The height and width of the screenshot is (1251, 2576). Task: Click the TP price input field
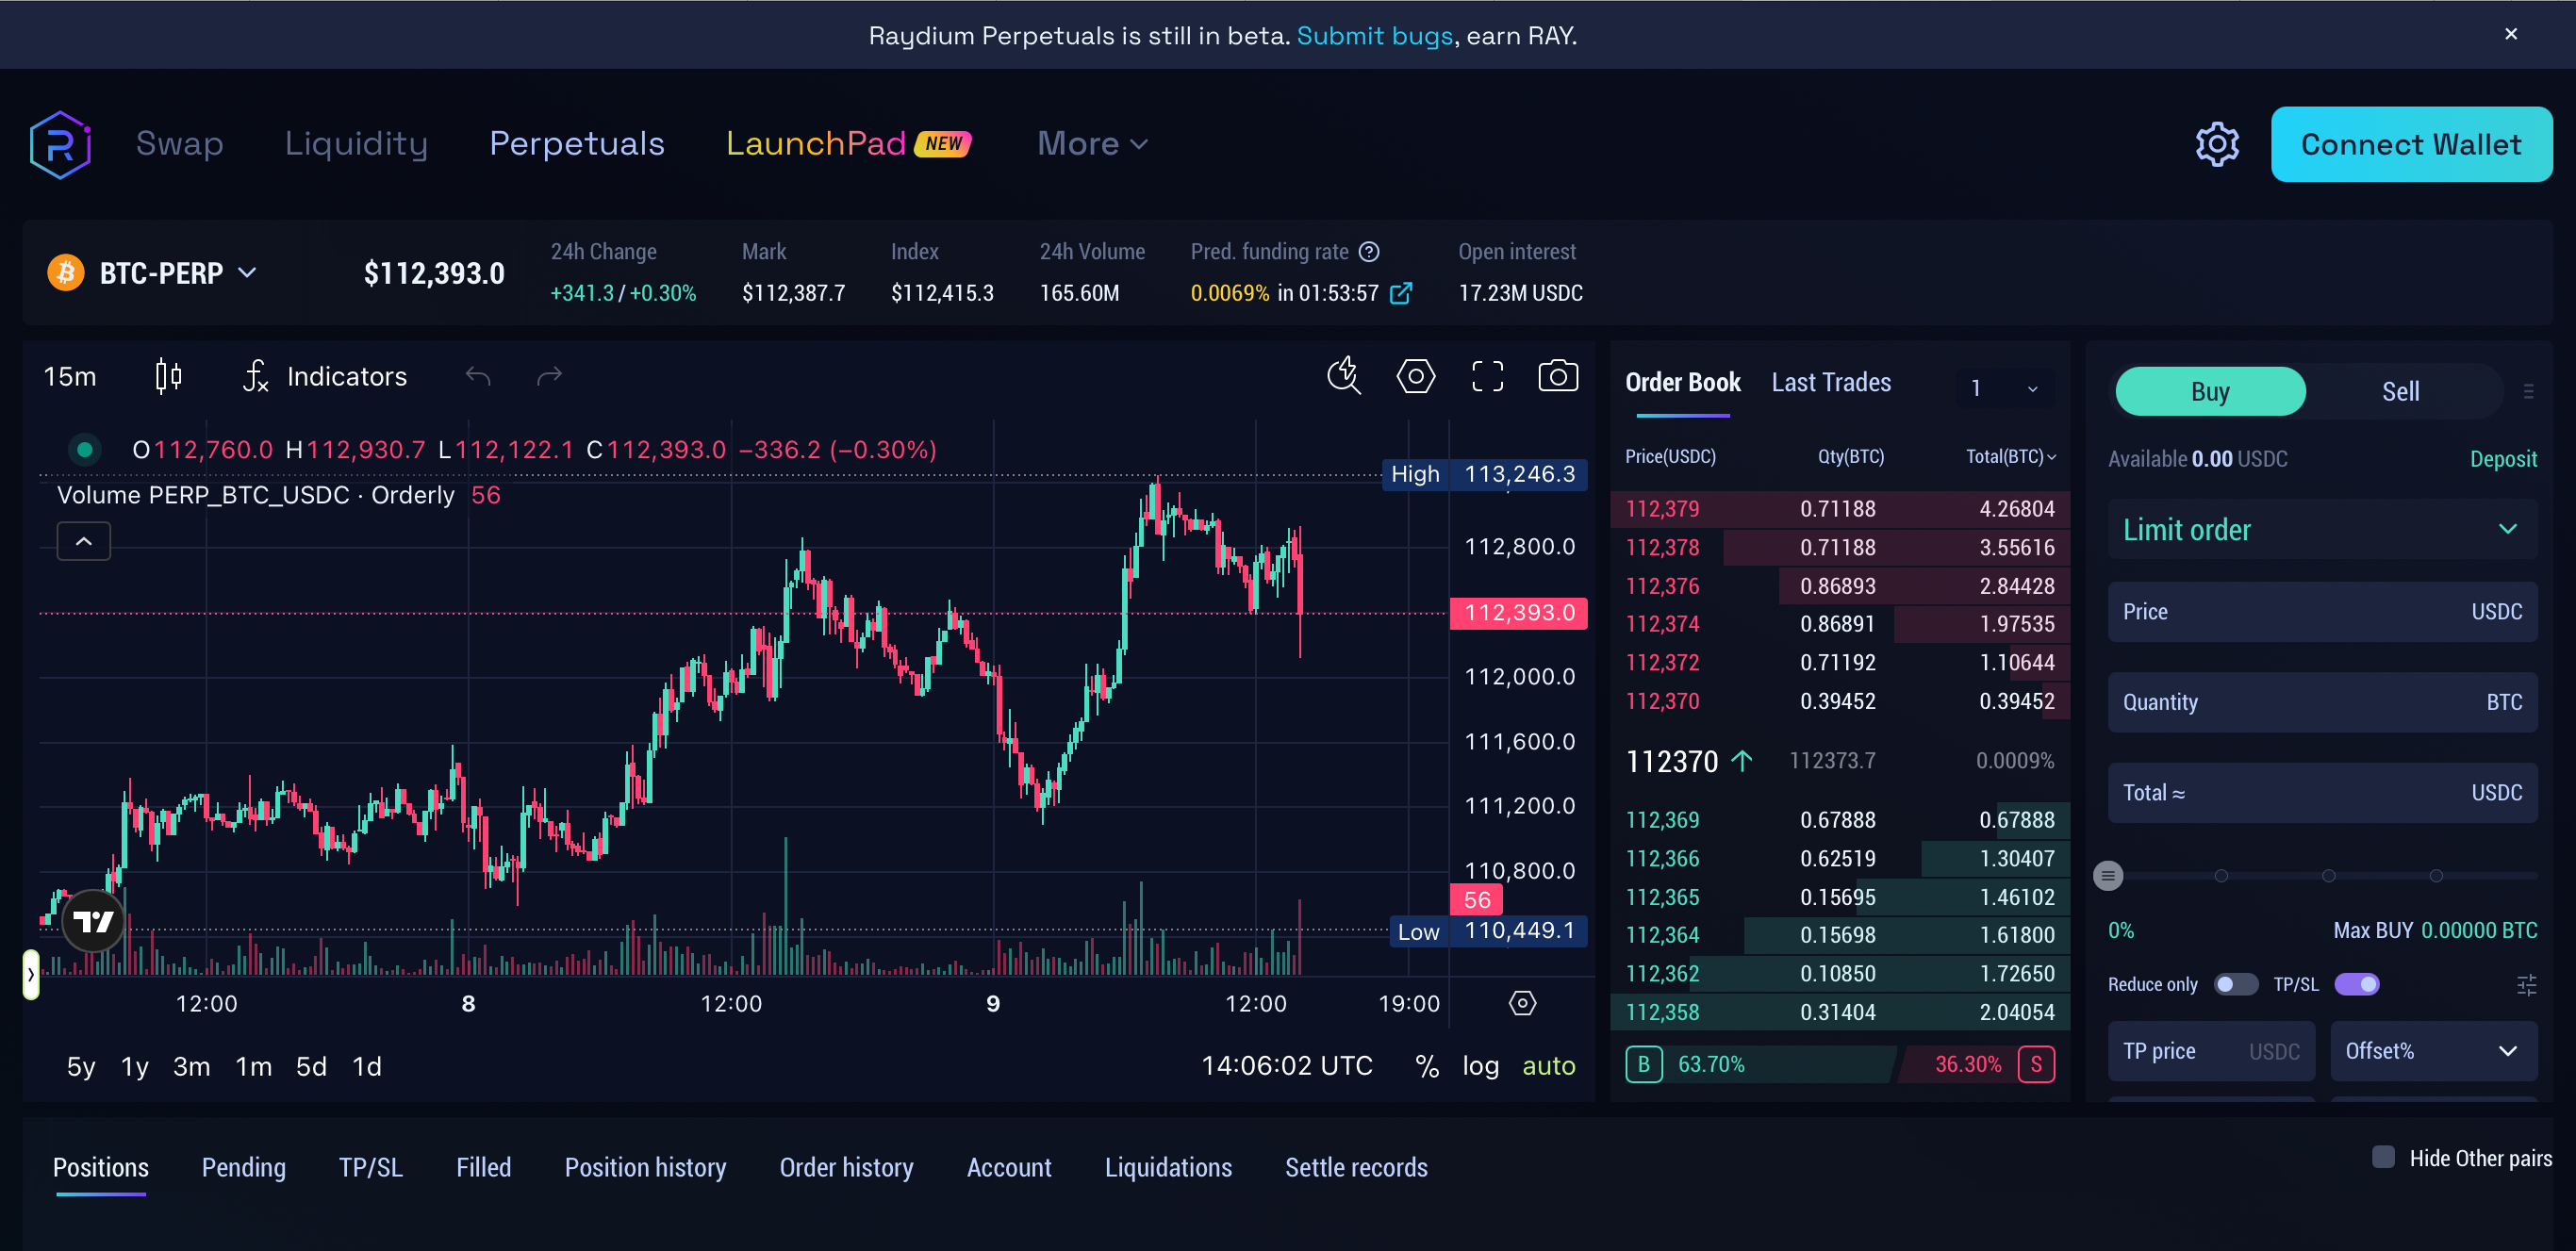pyautogui.click(x=2211, y=1051)
